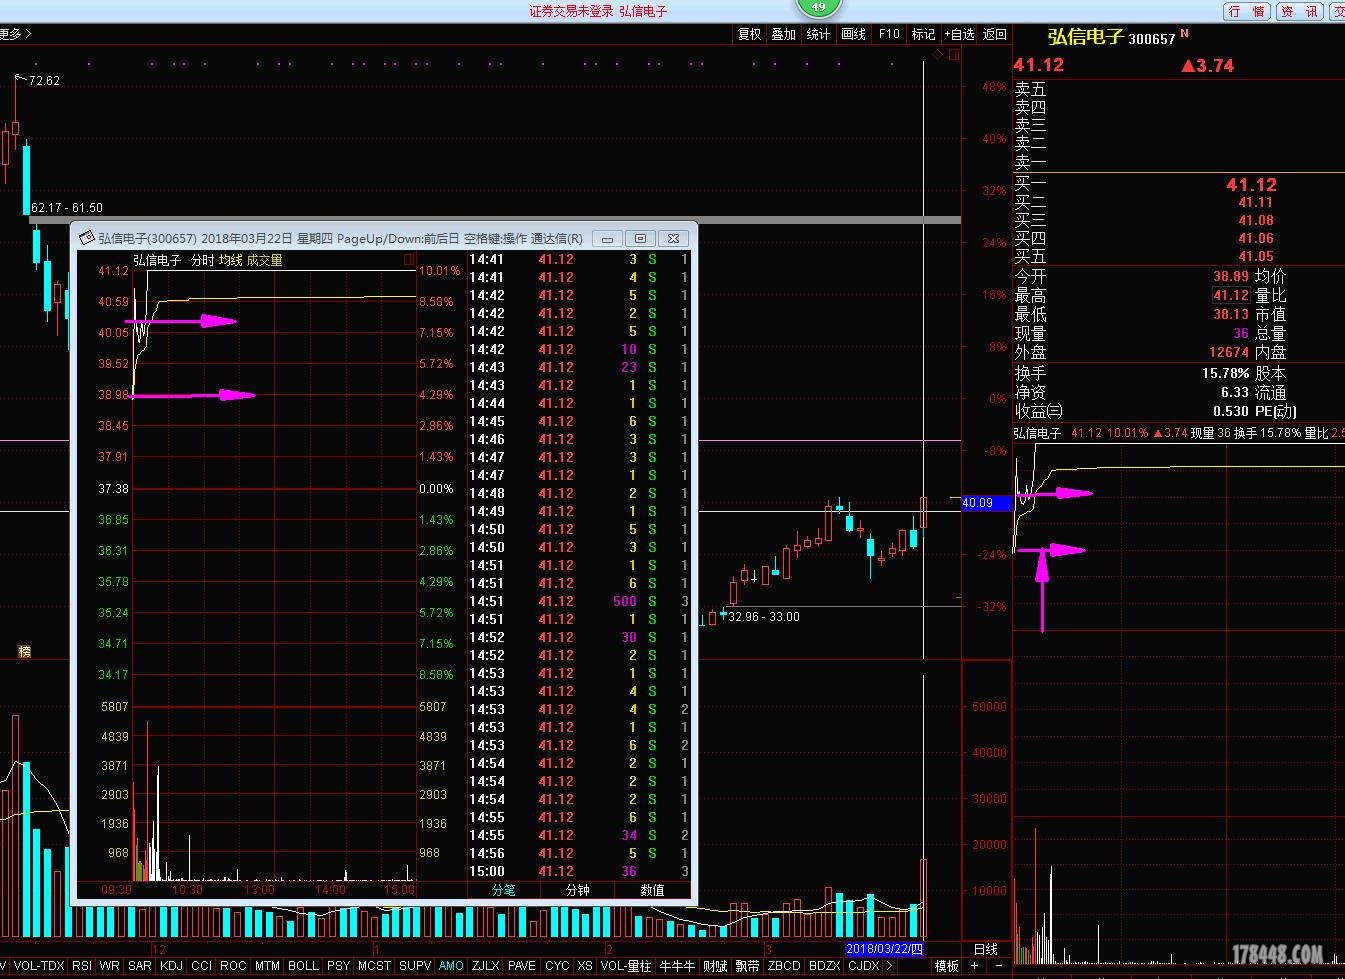Image resolution: width=1345 pixels, height=979 pixels.
Task: Select the ZJLX indicator tab
Action: [486, 966]
